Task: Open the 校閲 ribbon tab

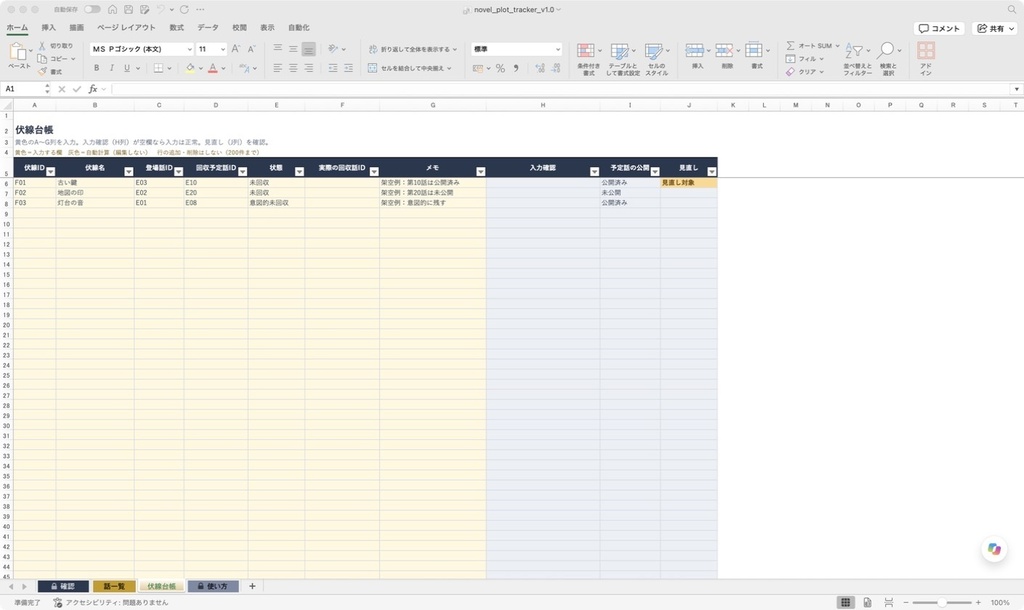Action: 240,27
